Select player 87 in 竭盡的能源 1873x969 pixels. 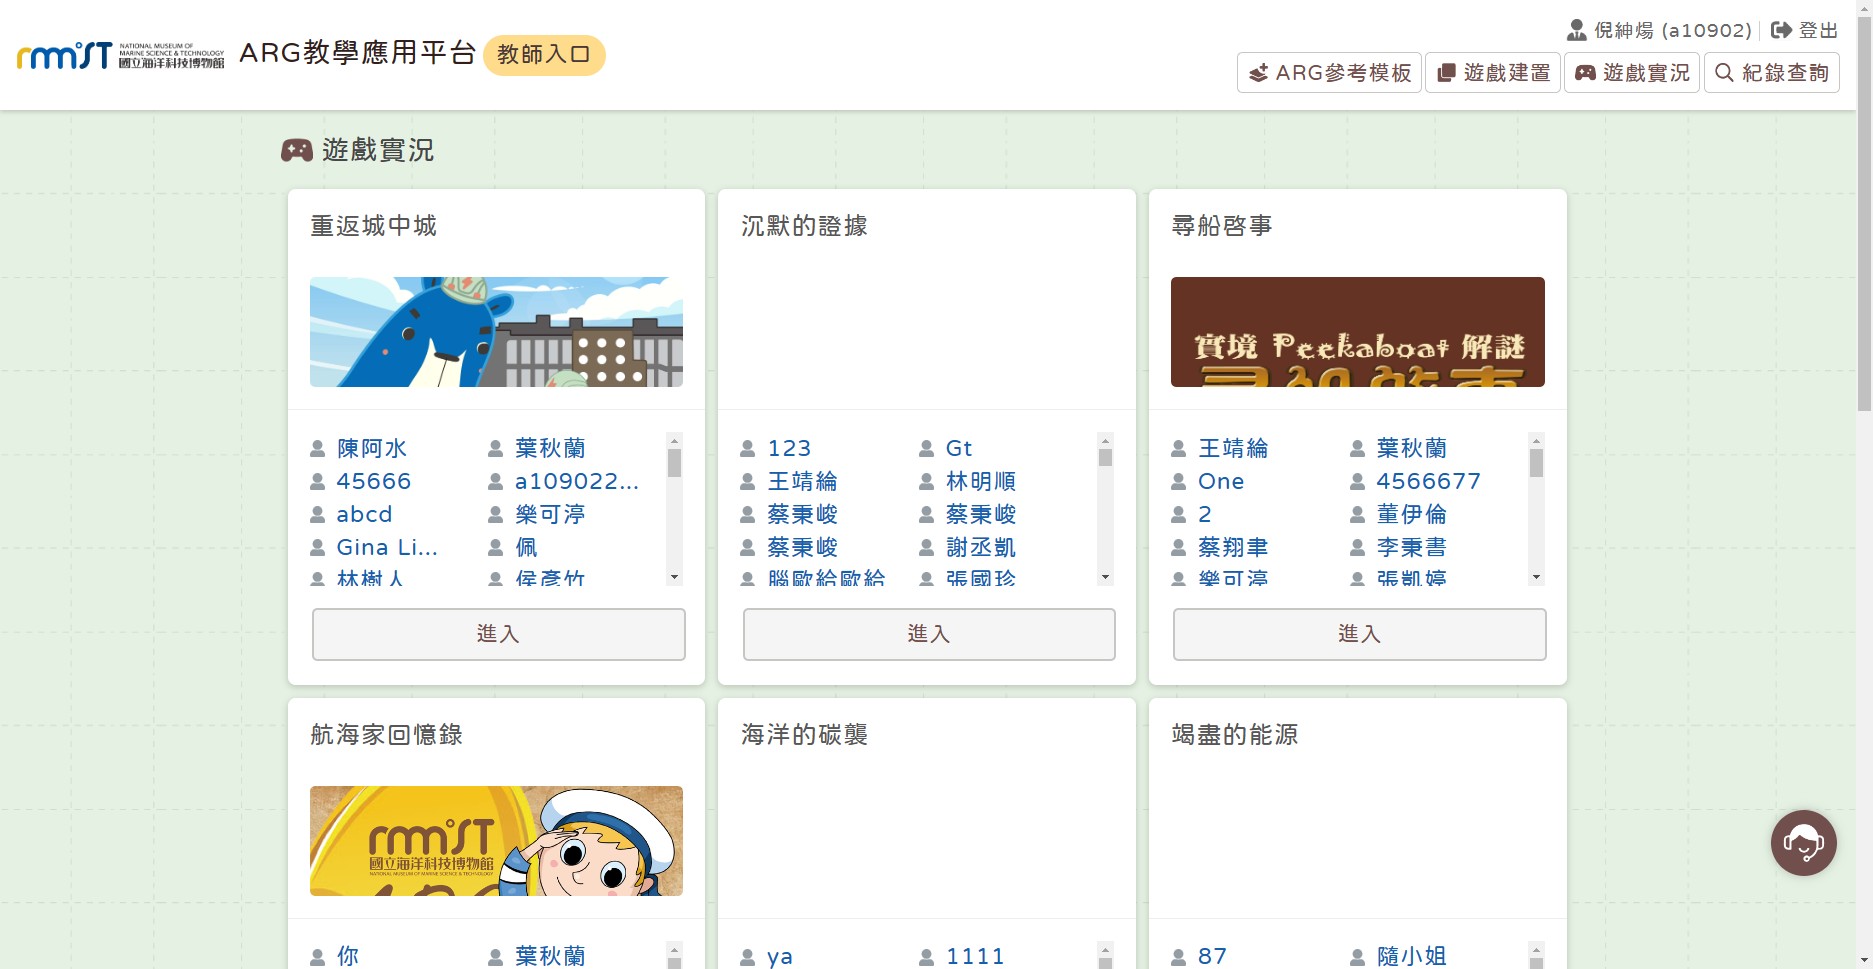1212,957
